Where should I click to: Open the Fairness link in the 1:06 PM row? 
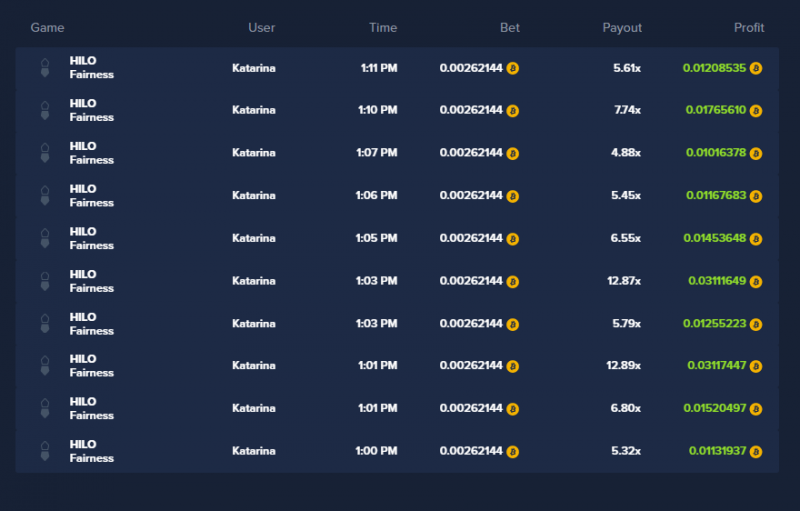tap(92, 203)
